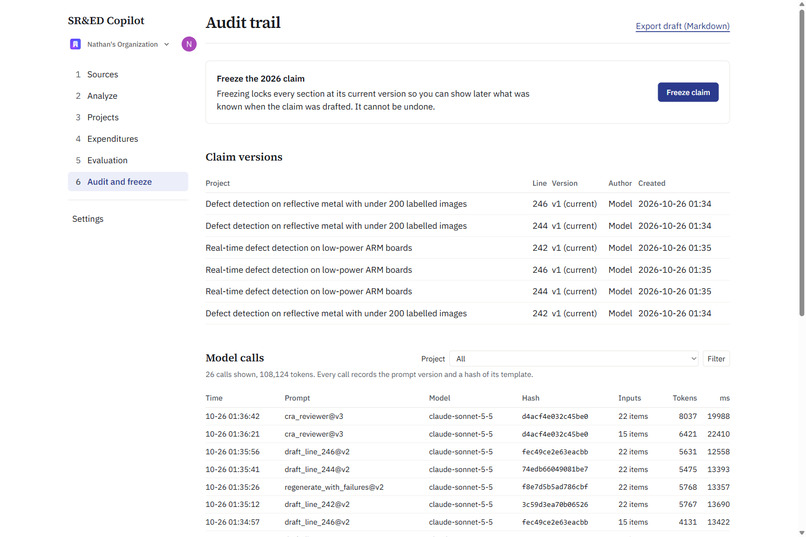Click draft_line_246@v2 prompt at 01:35:56
The width and height of the screenshot is (806, 537).
(x=317, y=452)
